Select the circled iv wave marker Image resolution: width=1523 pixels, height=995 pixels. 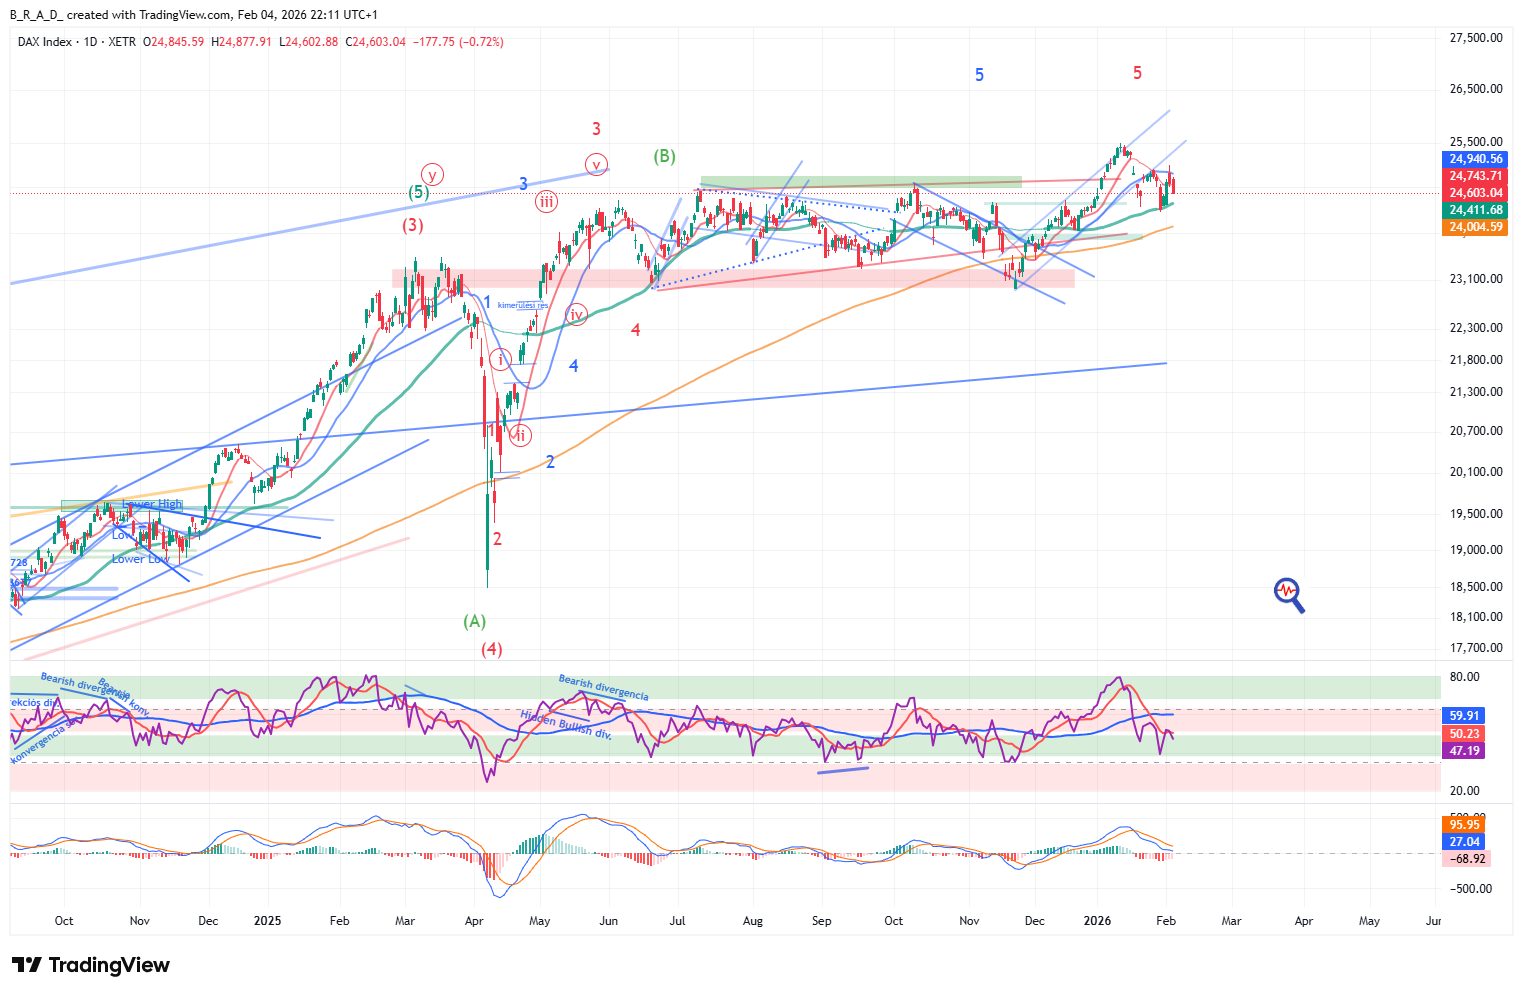coord(576,315)
